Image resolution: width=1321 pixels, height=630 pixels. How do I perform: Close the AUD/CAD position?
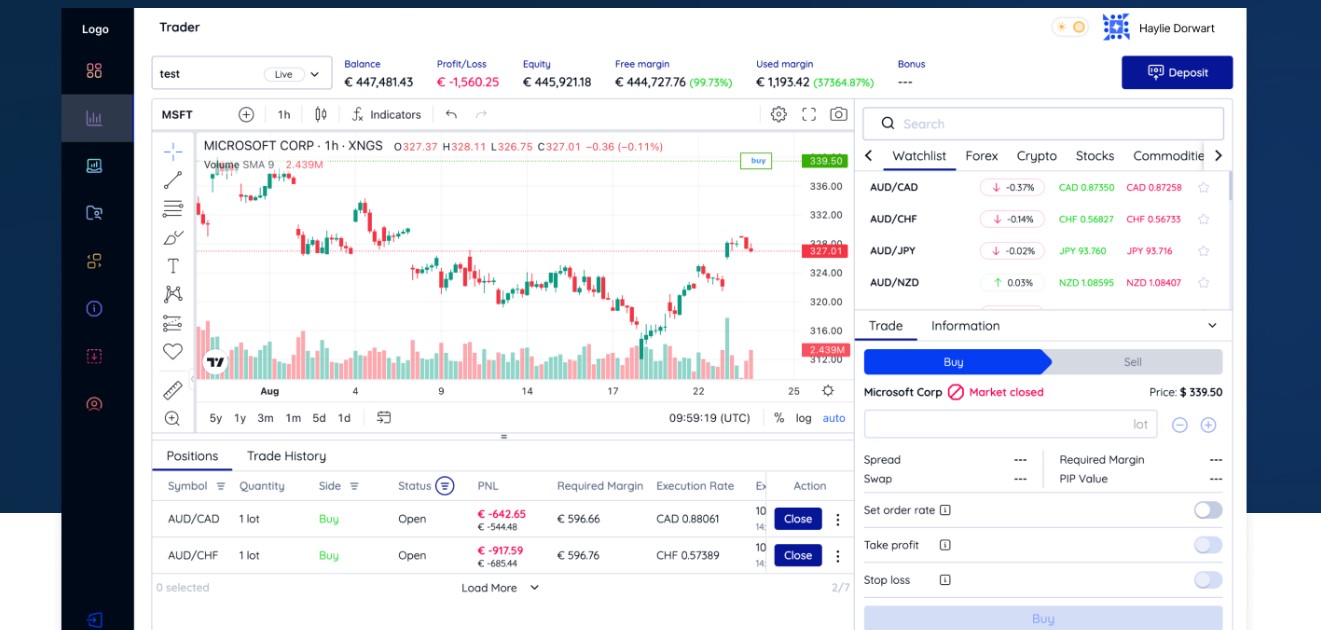pyautogui.click(x=797, y=519)
